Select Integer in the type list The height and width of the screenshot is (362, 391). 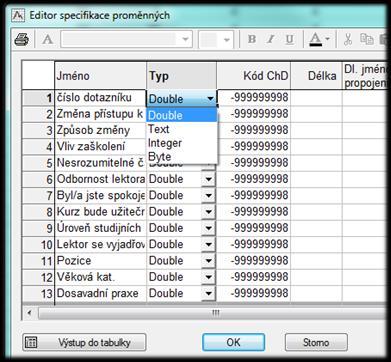click(x=182, y=143)
